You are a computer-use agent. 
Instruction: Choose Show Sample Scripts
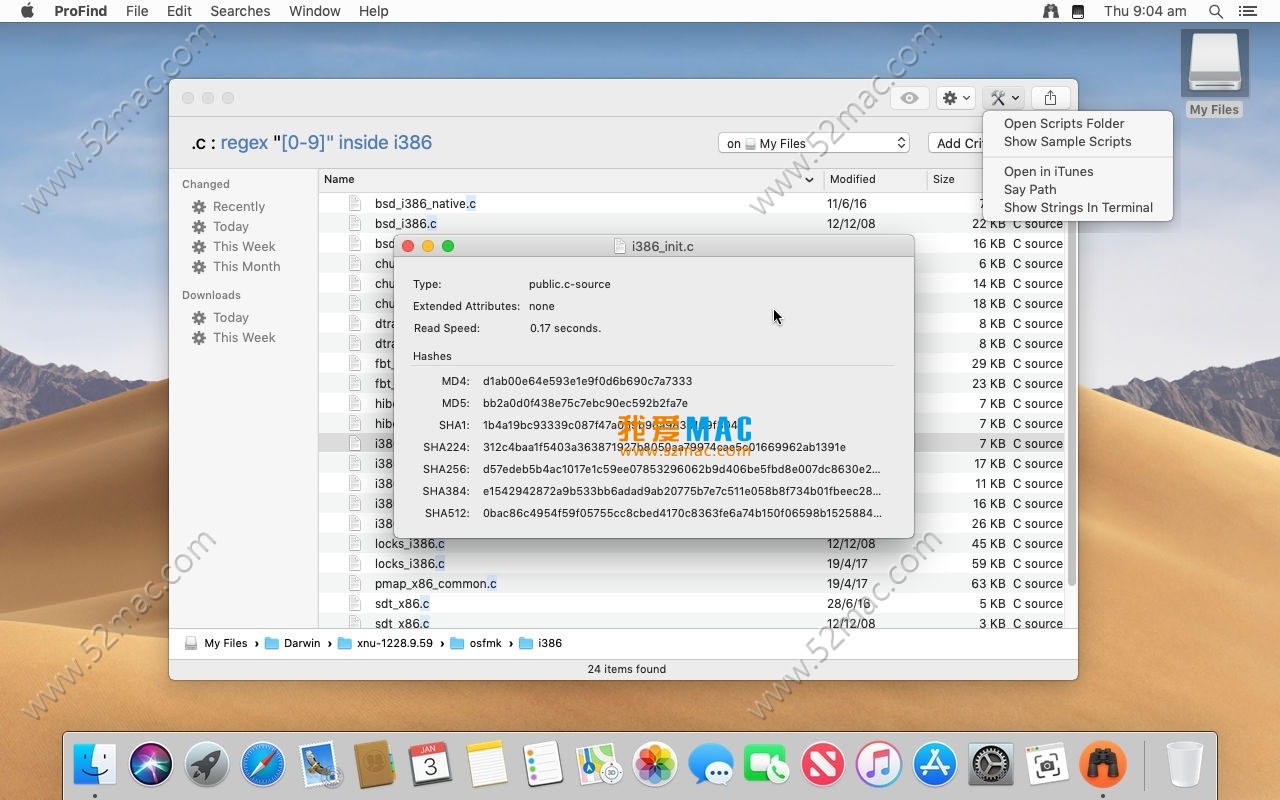coord(1068,141)
